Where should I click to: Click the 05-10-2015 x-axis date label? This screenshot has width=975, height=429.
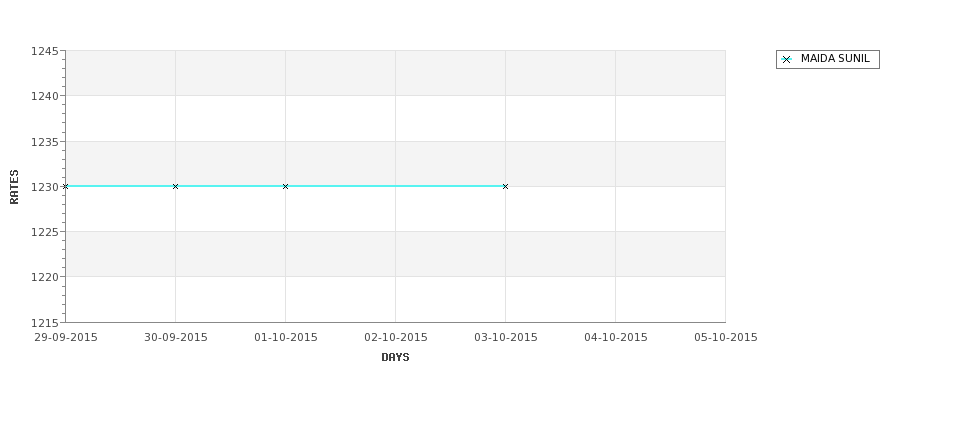pos(726,337)
